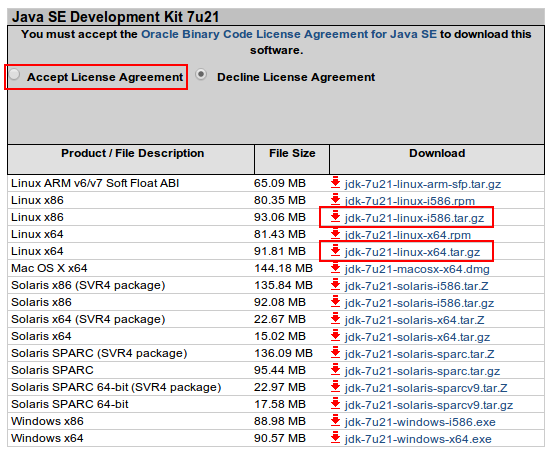The image size is (551, 452).
Task: Click download icon for jdk-7u21-solaris-sparc.tar.Z
Action: 336,353
